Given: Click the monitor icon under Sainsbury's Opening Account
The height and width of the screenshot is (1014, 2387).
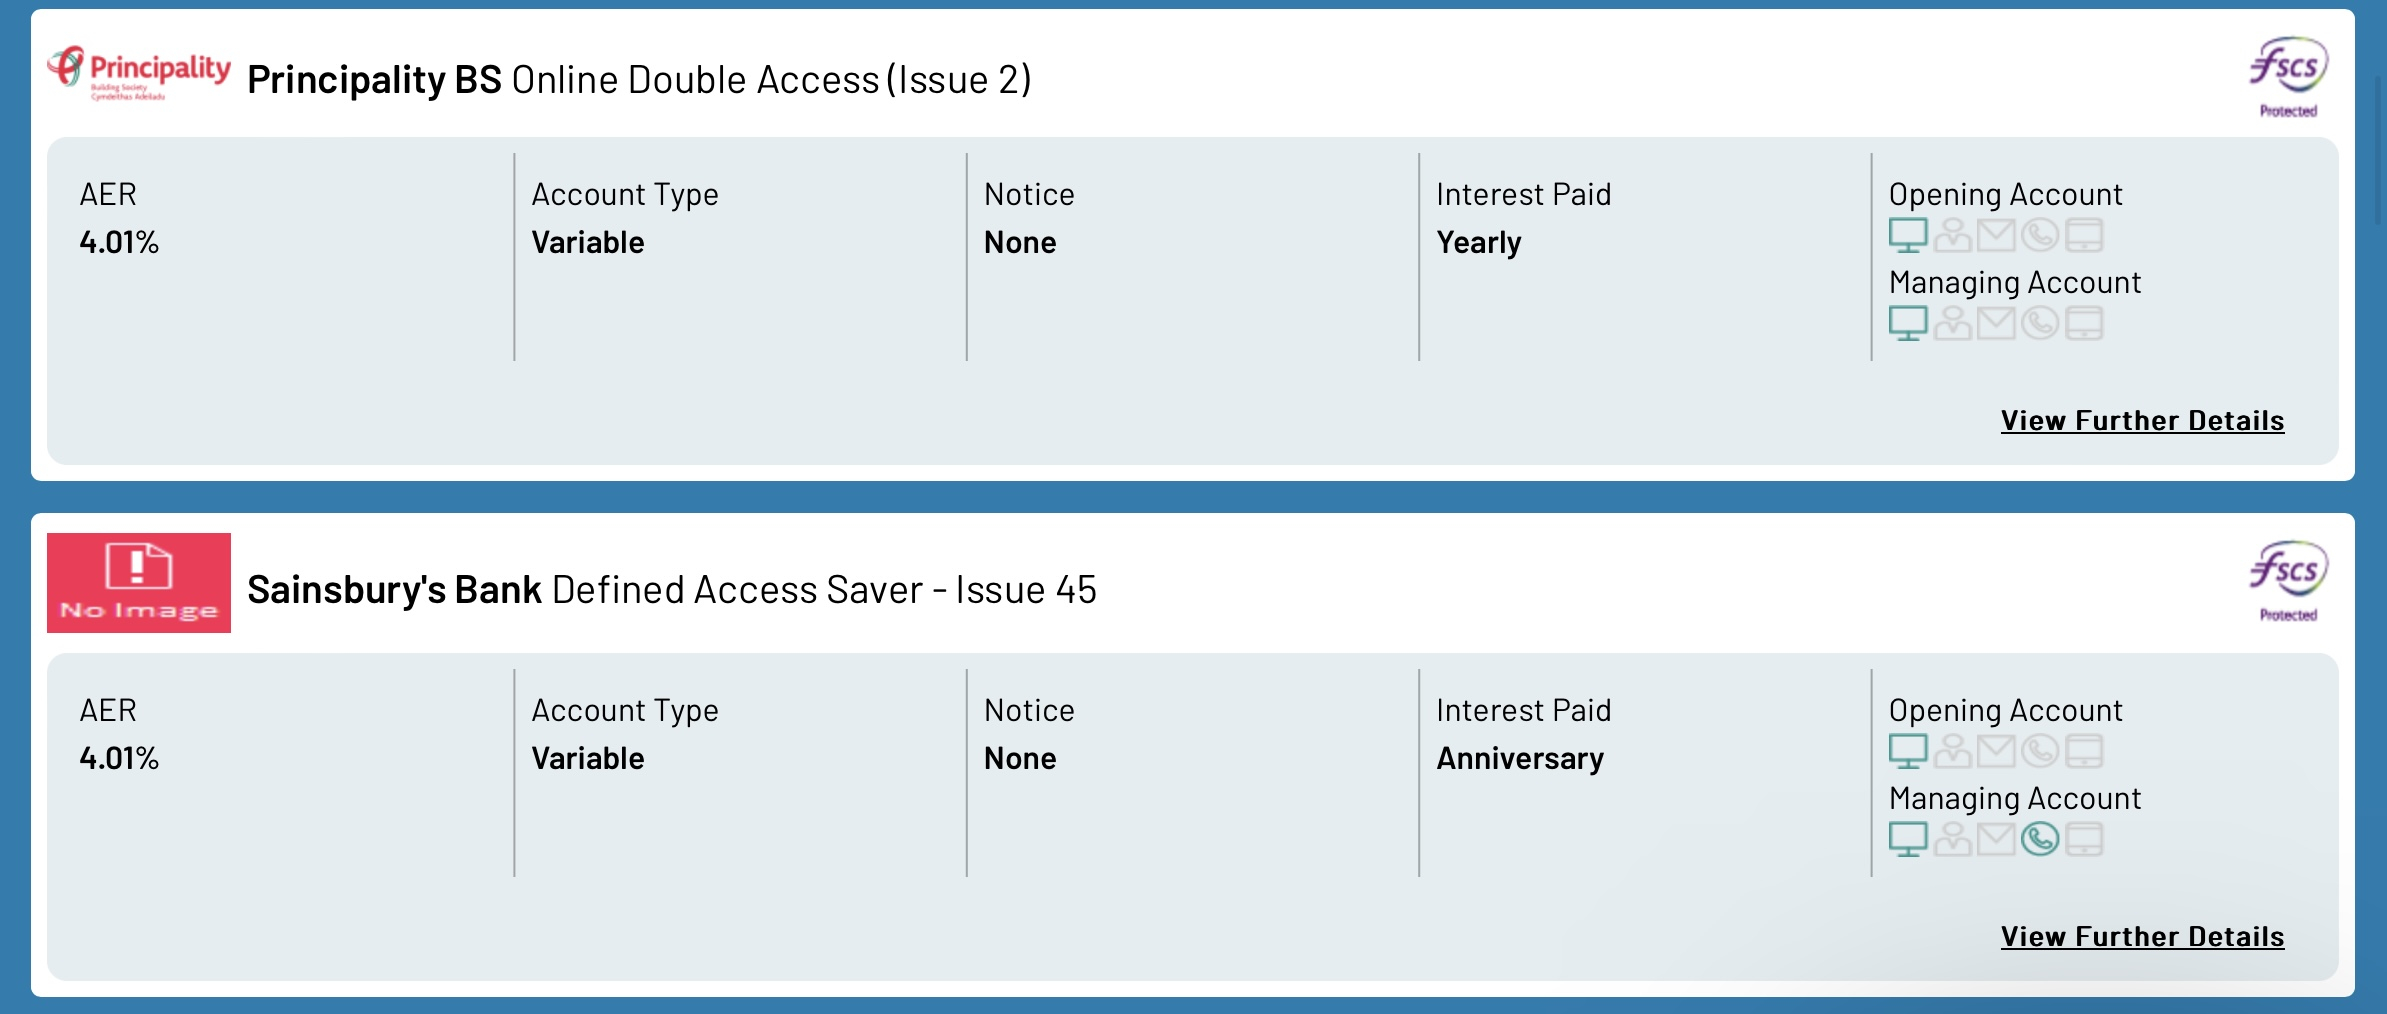Looking at the screenshot, I should tap(1908, 751).
